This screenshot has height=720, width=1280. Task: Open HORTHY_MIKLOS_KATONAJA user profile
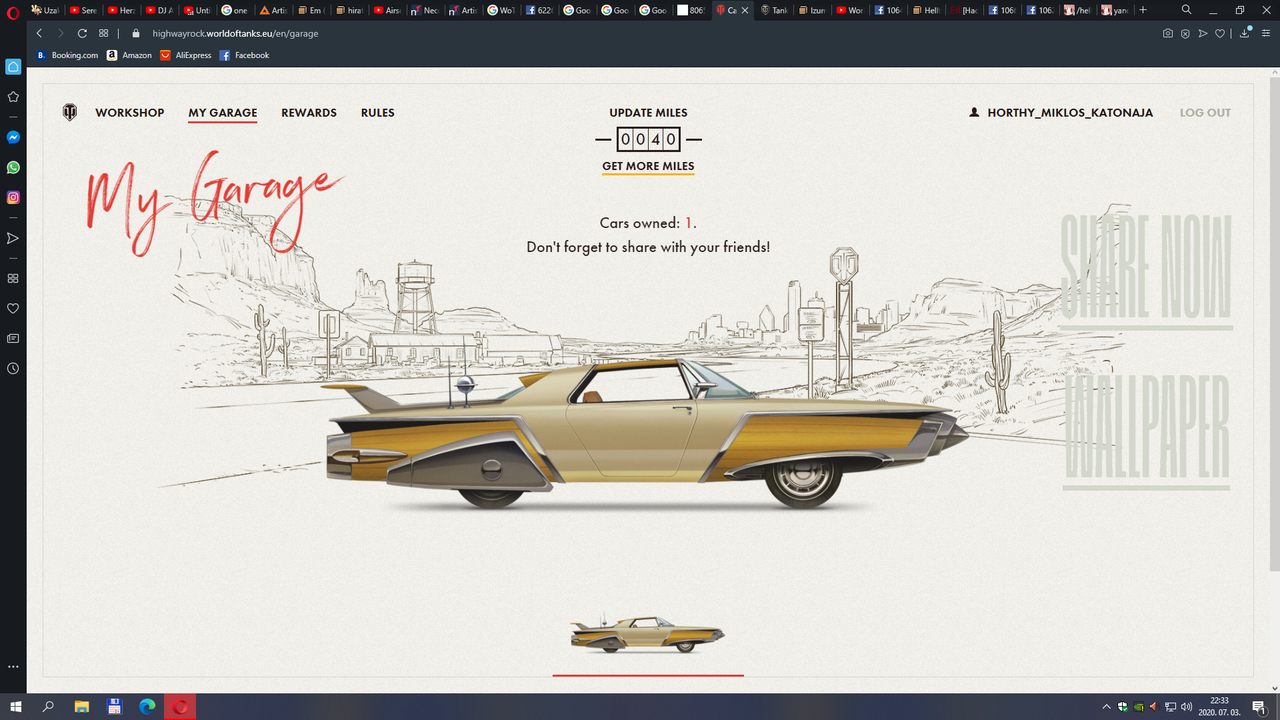1061,113
